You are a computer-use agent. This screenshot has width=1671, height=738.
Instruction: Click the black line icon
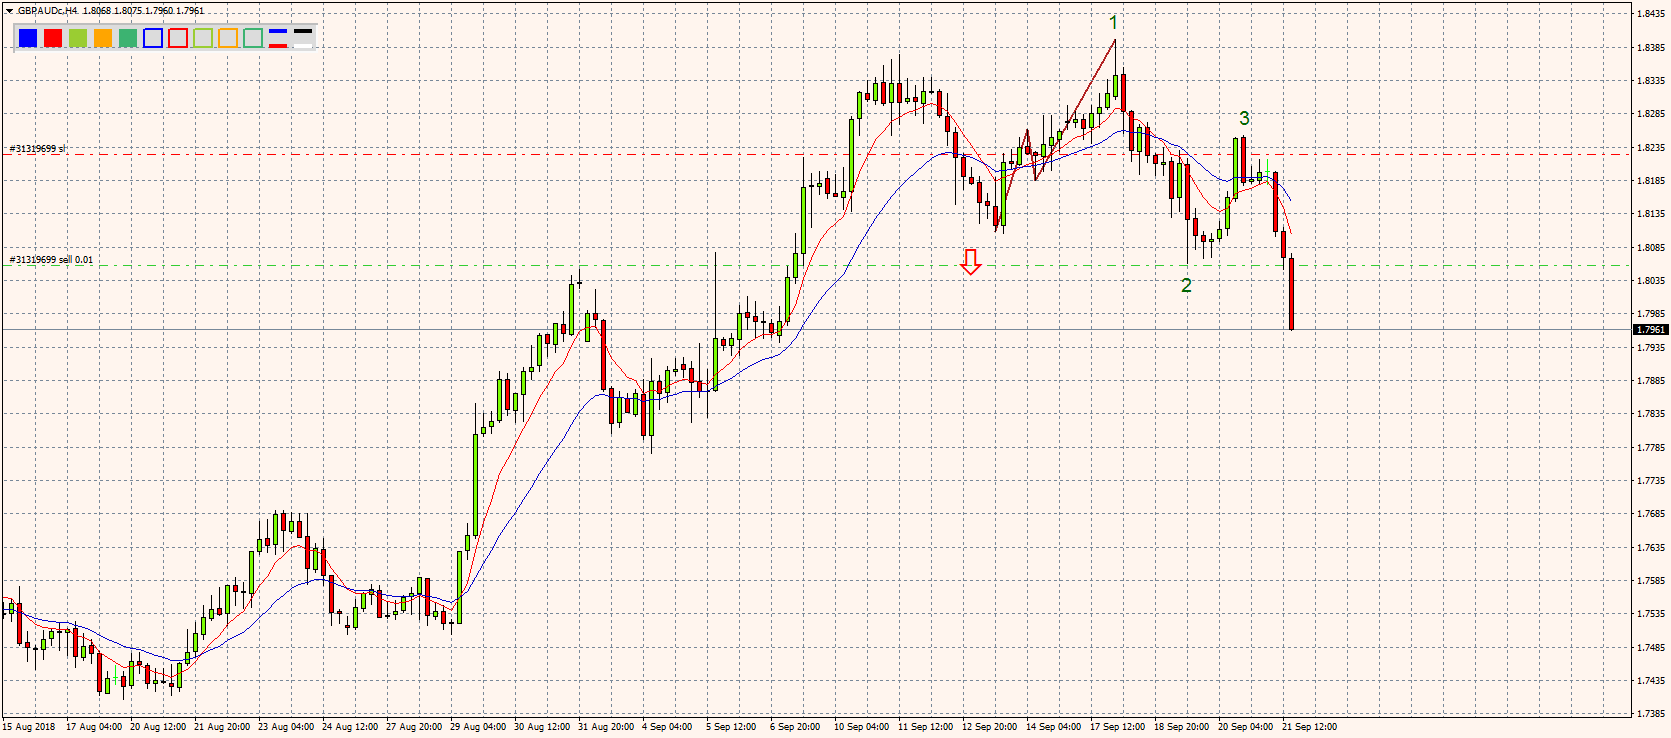click(x=303, y=32)
